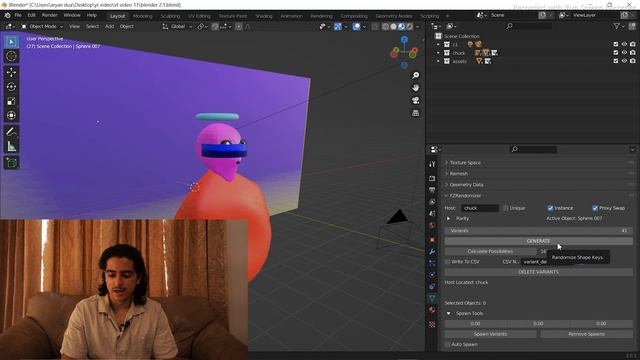Toggle camera view icon in viewport
This screenshot has height=360, width=640.
point(416,100)
